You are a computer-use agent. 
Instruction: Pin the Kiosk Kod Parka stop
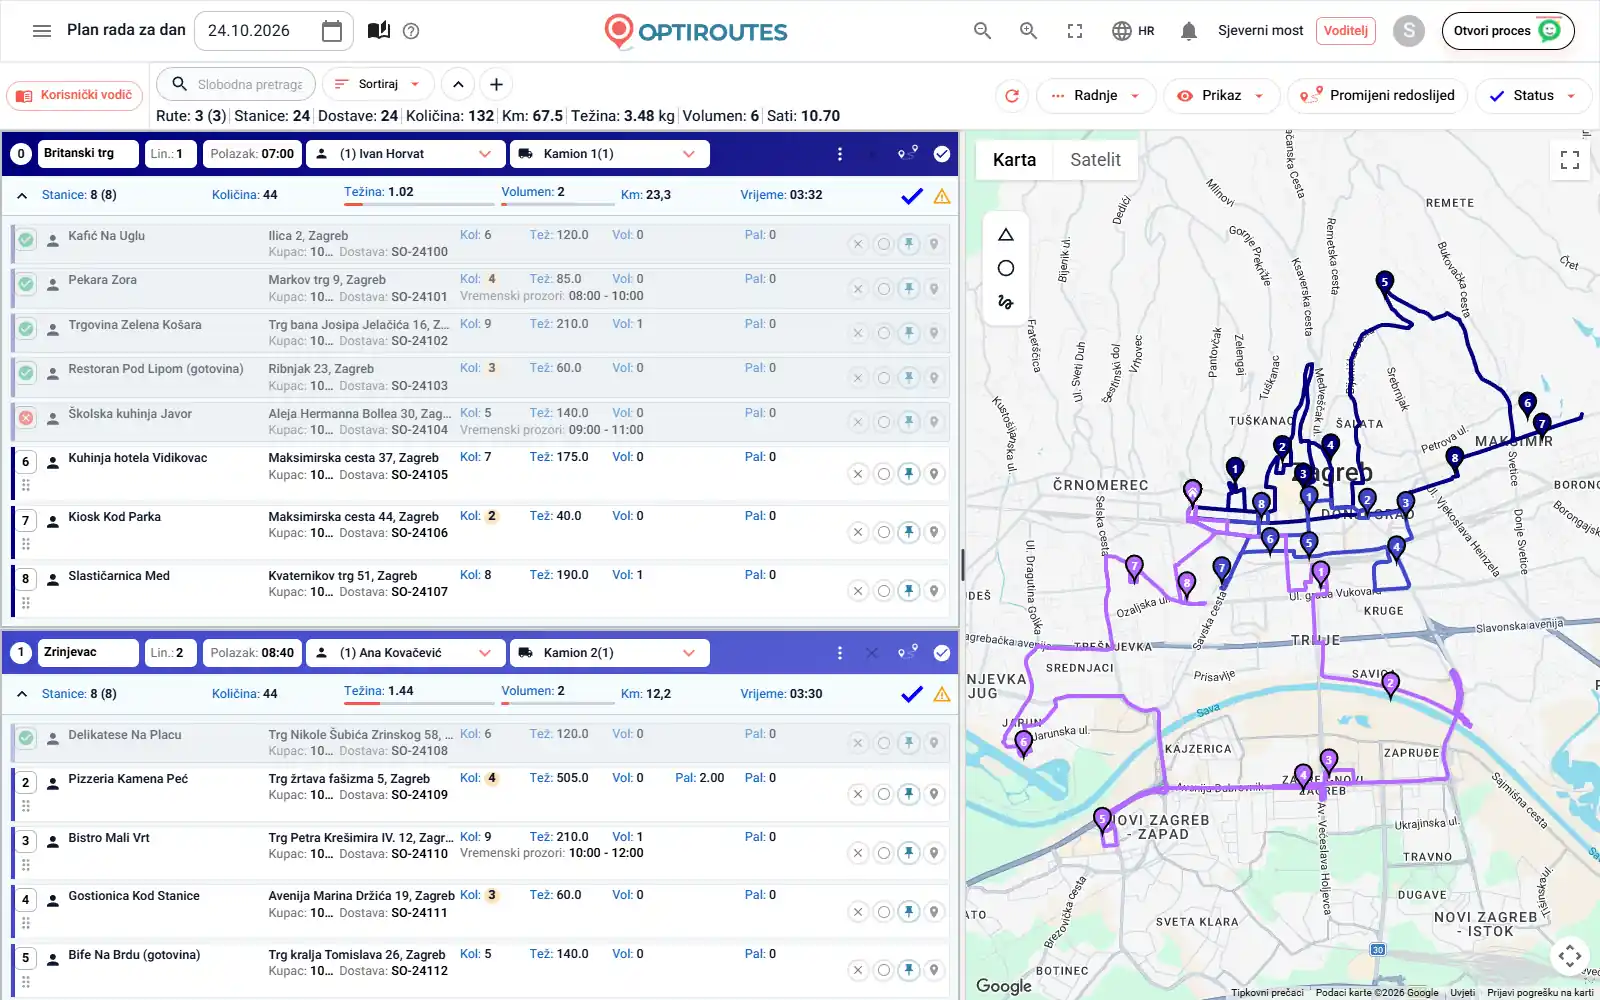[908, 532]
